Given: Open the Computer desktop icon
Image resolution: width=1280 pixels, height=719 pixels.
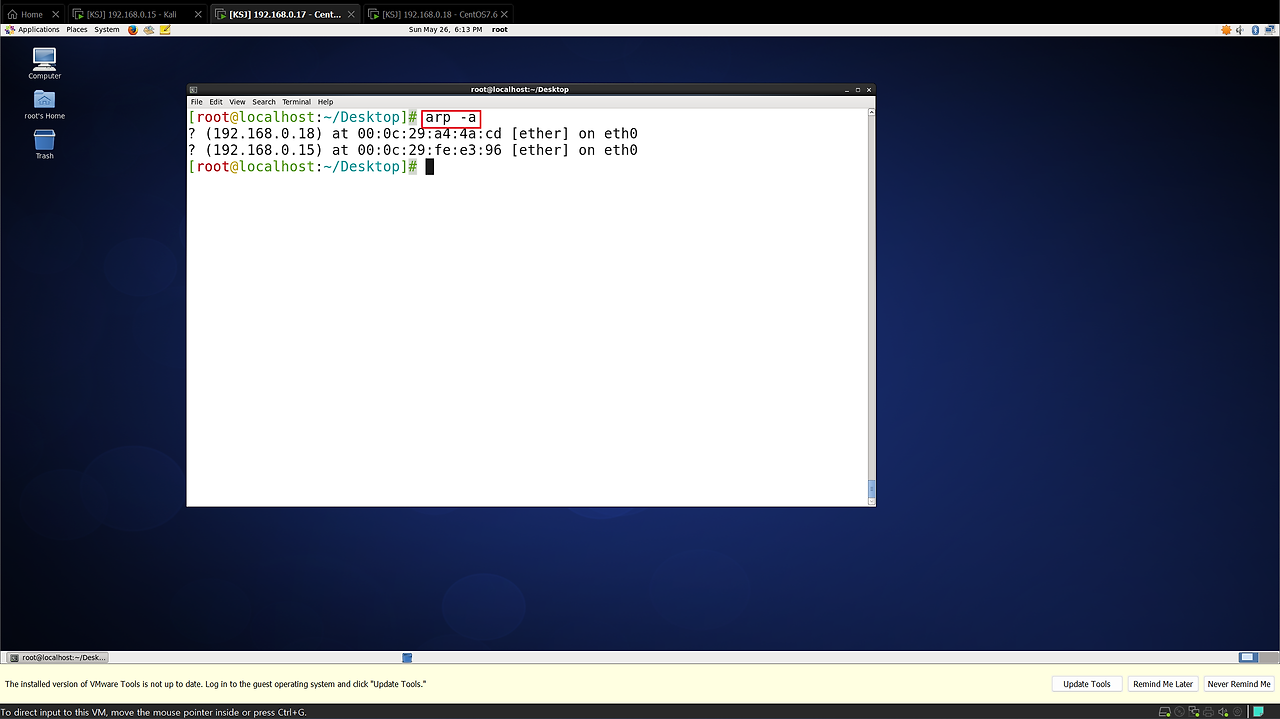Looking at the screenshot, I should [44, 61].
